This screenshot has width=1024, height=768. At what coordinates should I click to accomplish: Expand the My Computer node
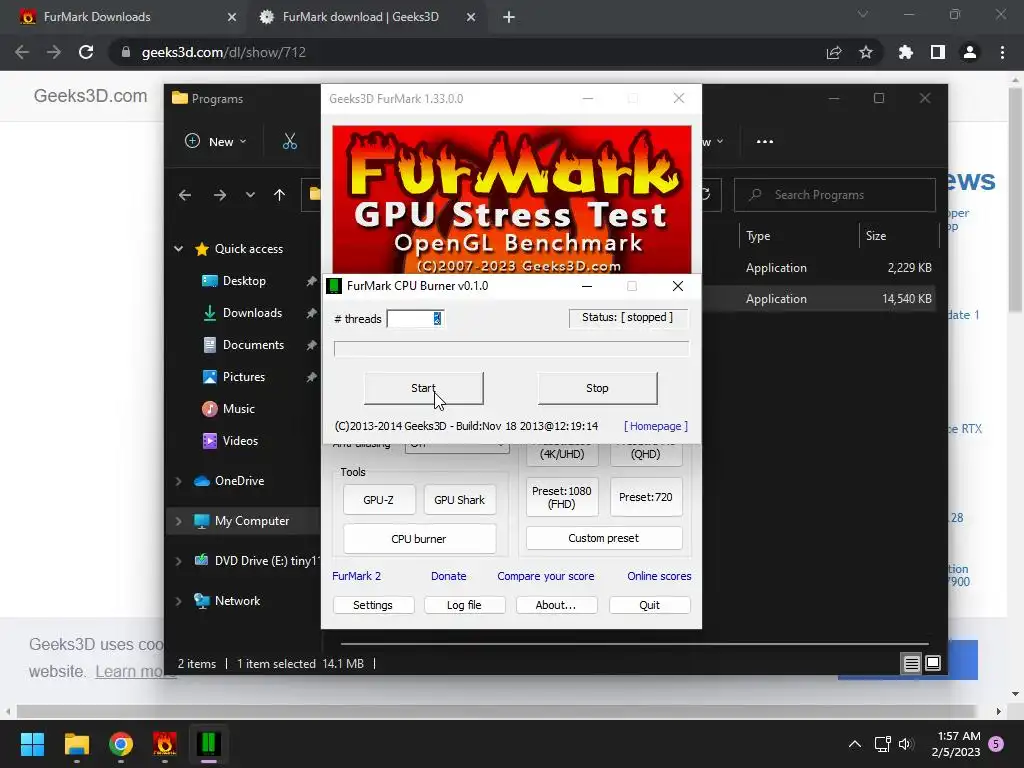point(178,521)
